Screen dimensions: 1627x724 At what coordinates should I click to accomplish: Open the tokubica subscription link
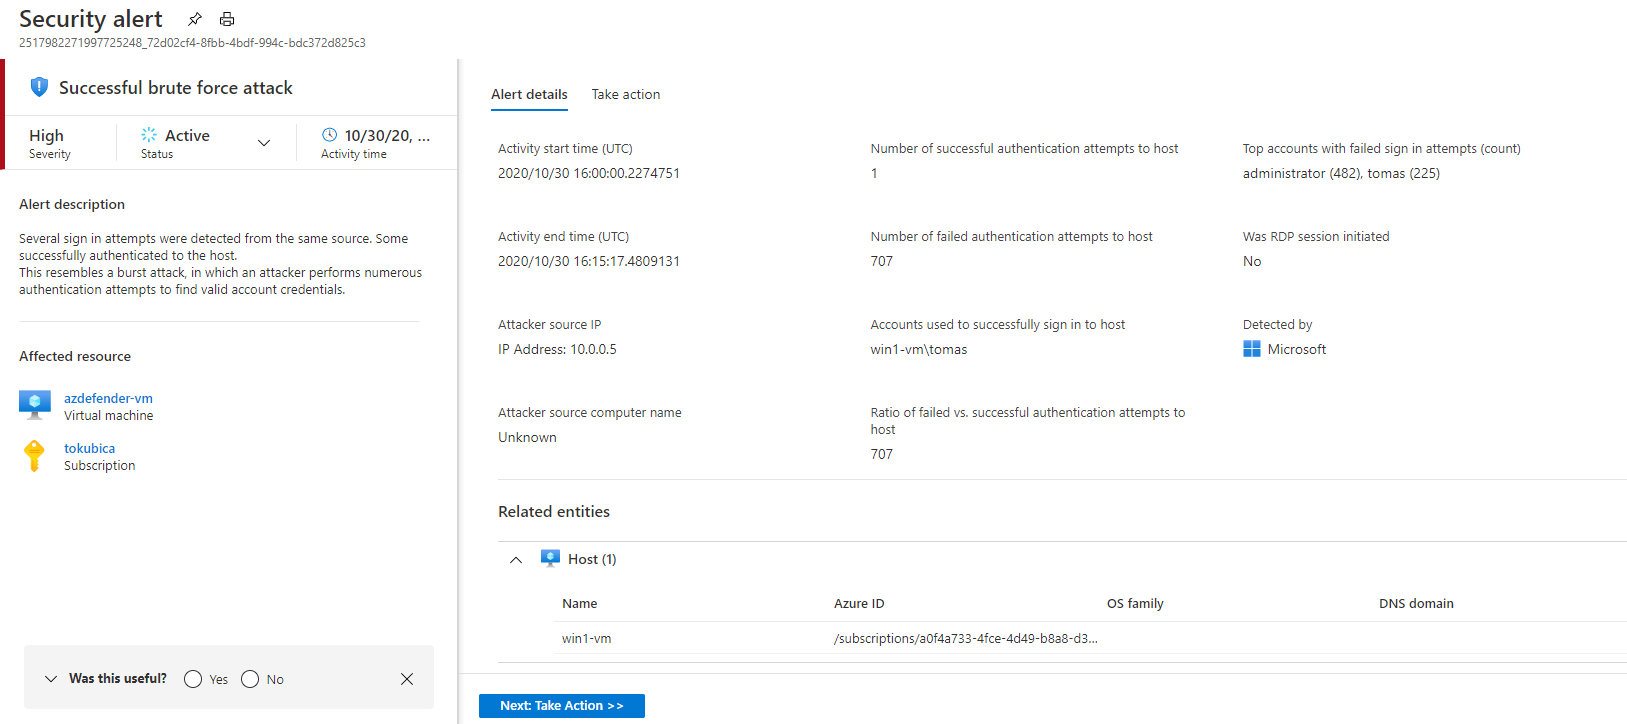click(89, 448)
